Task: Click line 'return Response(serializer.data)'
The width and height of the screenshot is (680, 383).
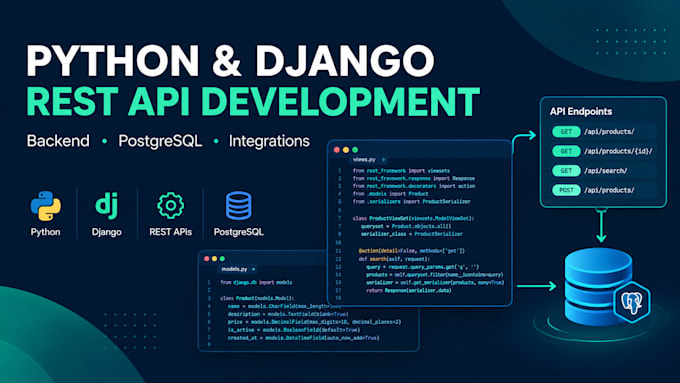Action: (x=409, y=291)
